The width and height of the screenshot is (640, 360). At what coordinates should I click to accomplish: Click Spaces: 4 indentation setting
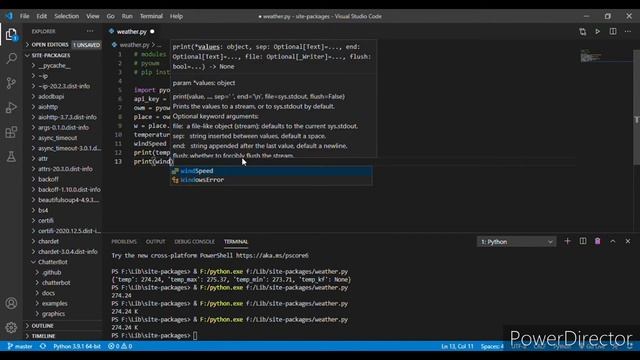coord(492,346)
